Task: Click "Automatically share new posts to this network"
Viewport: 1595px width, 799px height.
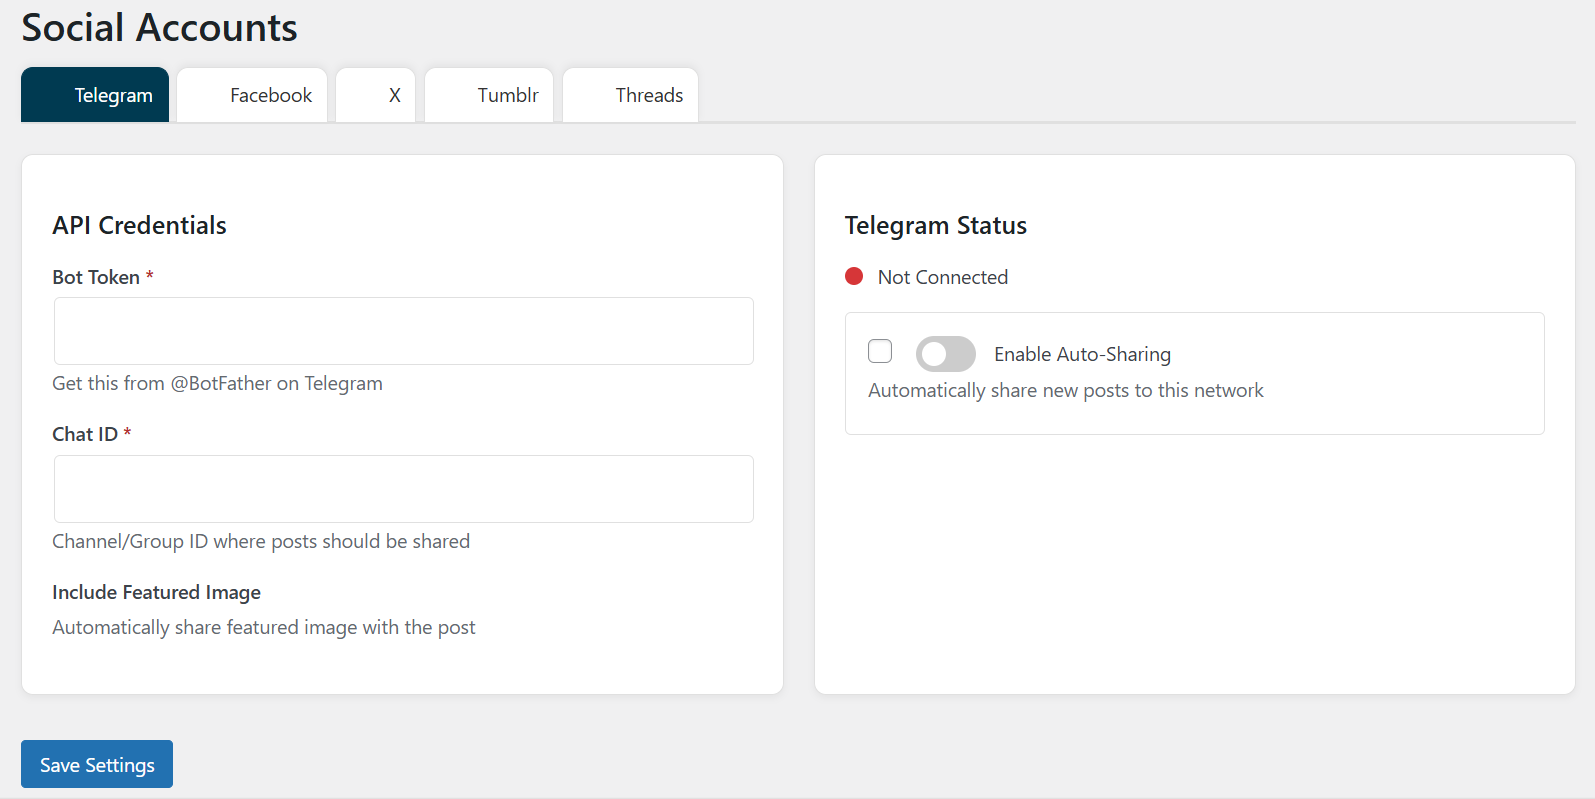Action: pyautogui.click(x=1066, y=390)
